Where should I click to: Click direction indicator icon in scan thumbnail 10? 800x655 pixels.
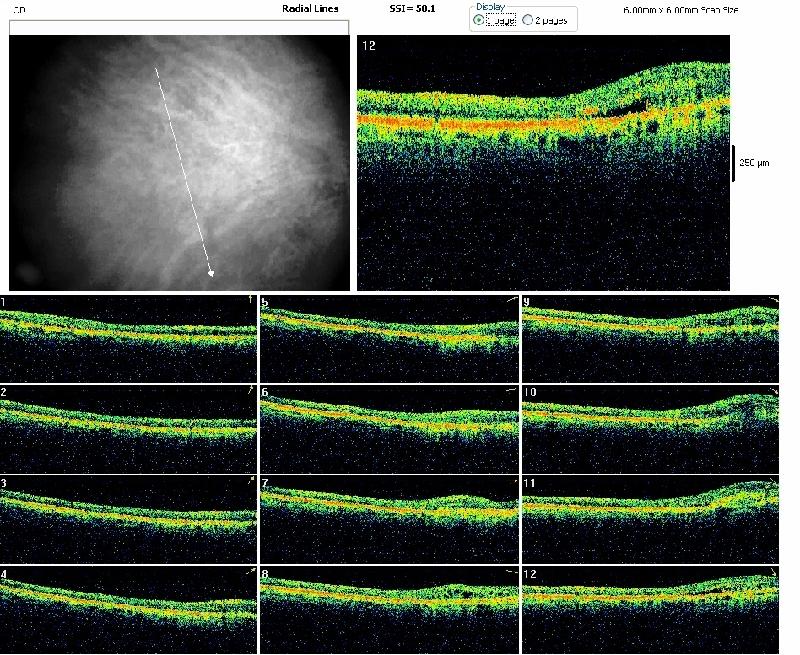point(771,389)
